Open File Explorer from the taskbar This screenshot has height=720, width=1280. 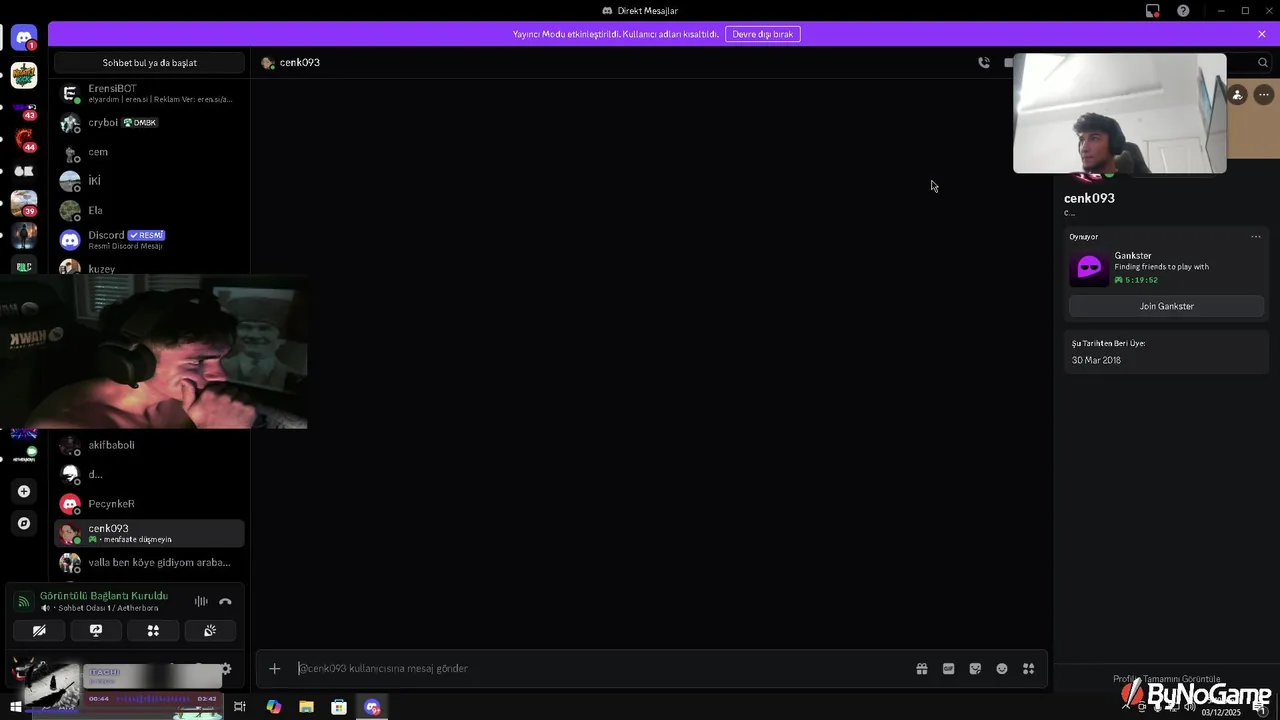(x=306, y=707)
